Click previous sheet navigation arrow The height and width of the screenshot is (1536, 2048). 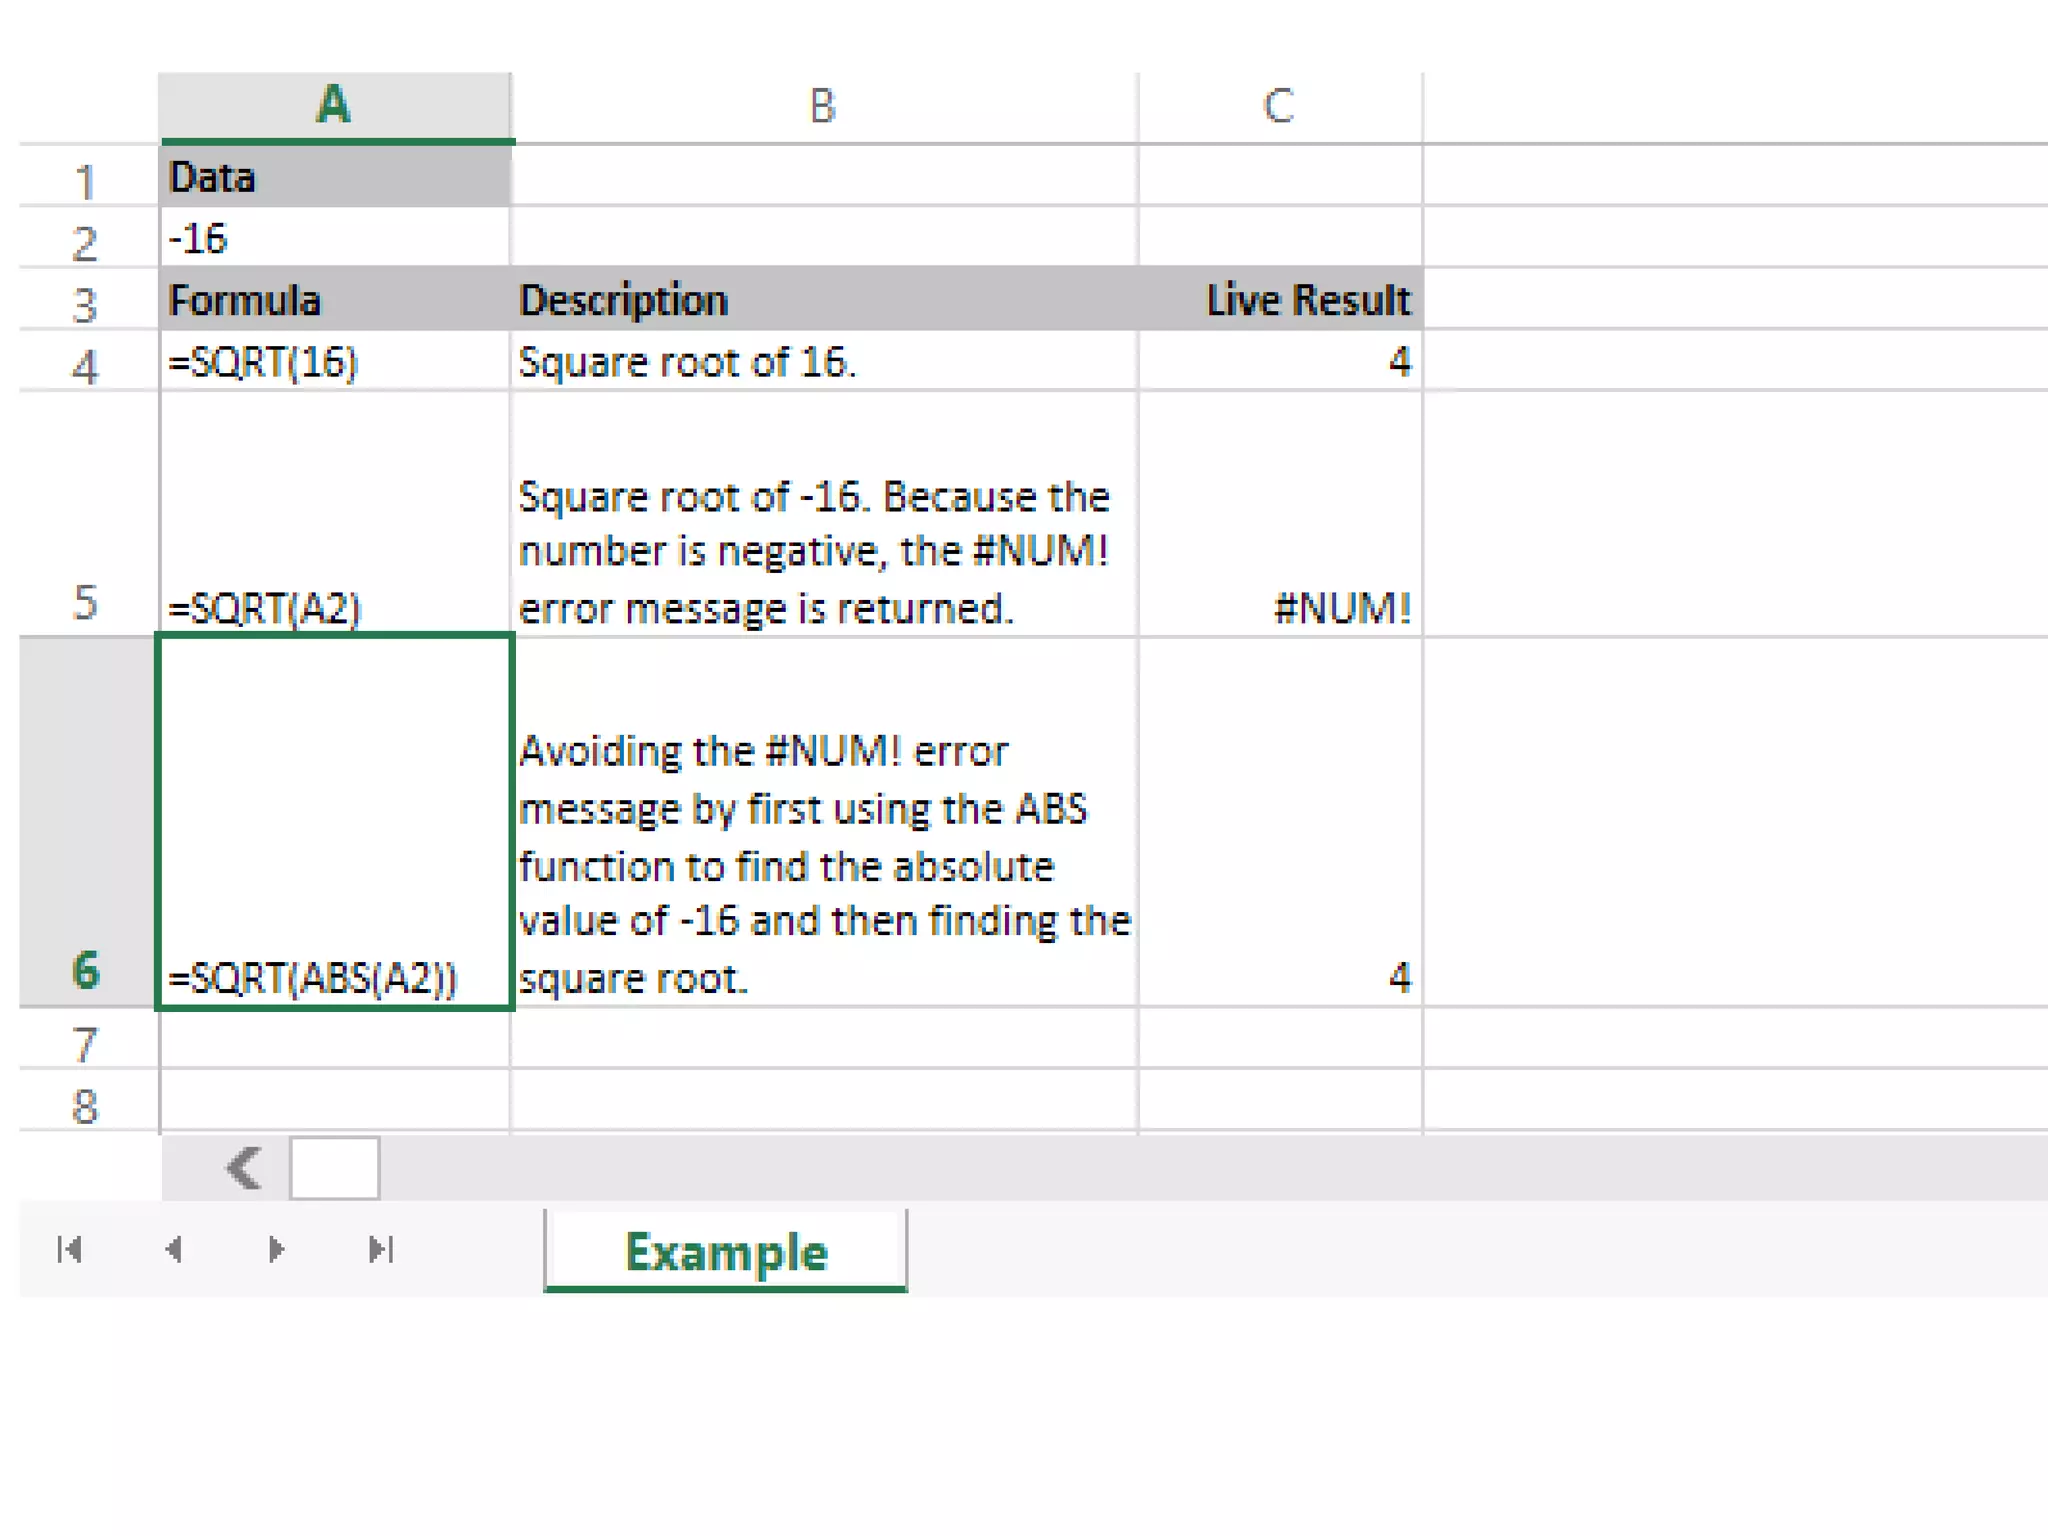point(174,1249)
